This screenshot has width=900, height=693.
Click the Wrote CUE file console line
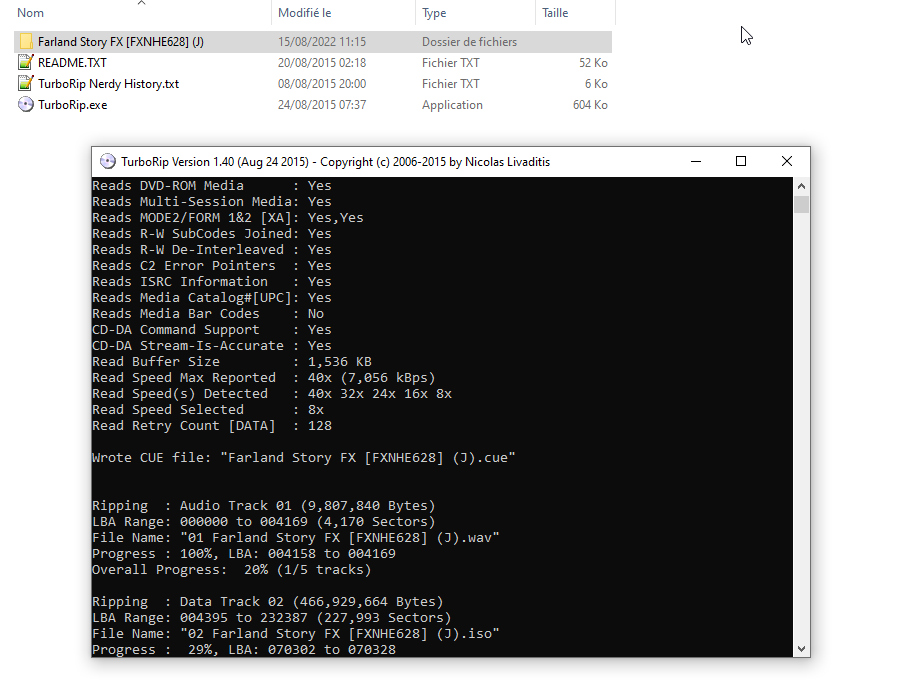click(x=304, y=458)
